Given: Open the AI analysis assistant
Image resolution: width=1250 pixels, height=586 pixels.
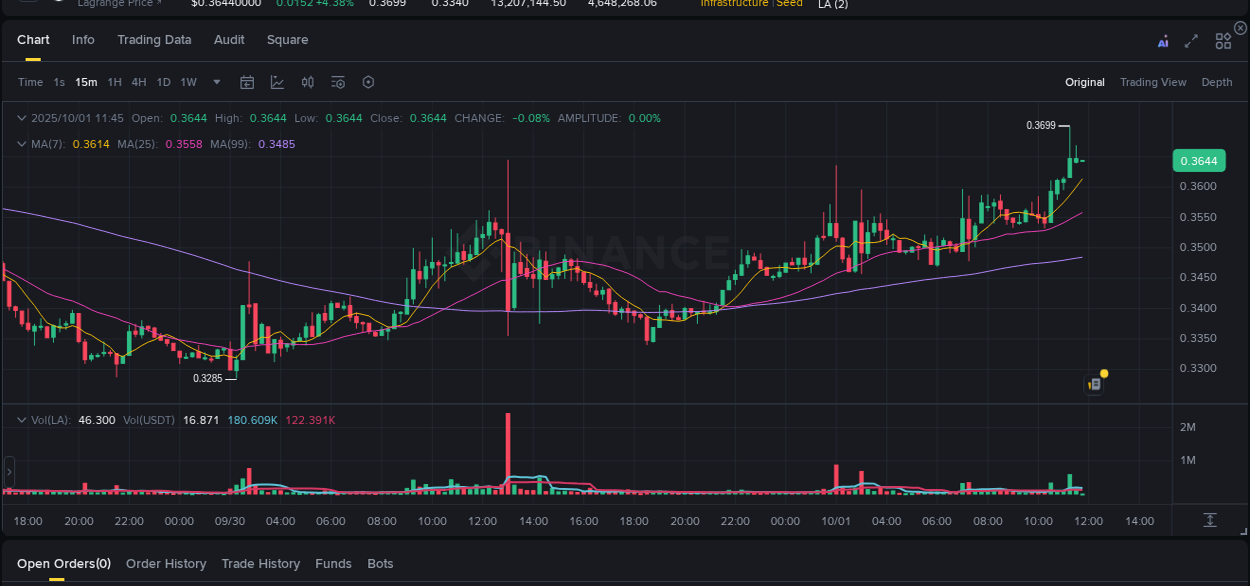Looking at the screenshot, I should click(x=1163, y=40).
